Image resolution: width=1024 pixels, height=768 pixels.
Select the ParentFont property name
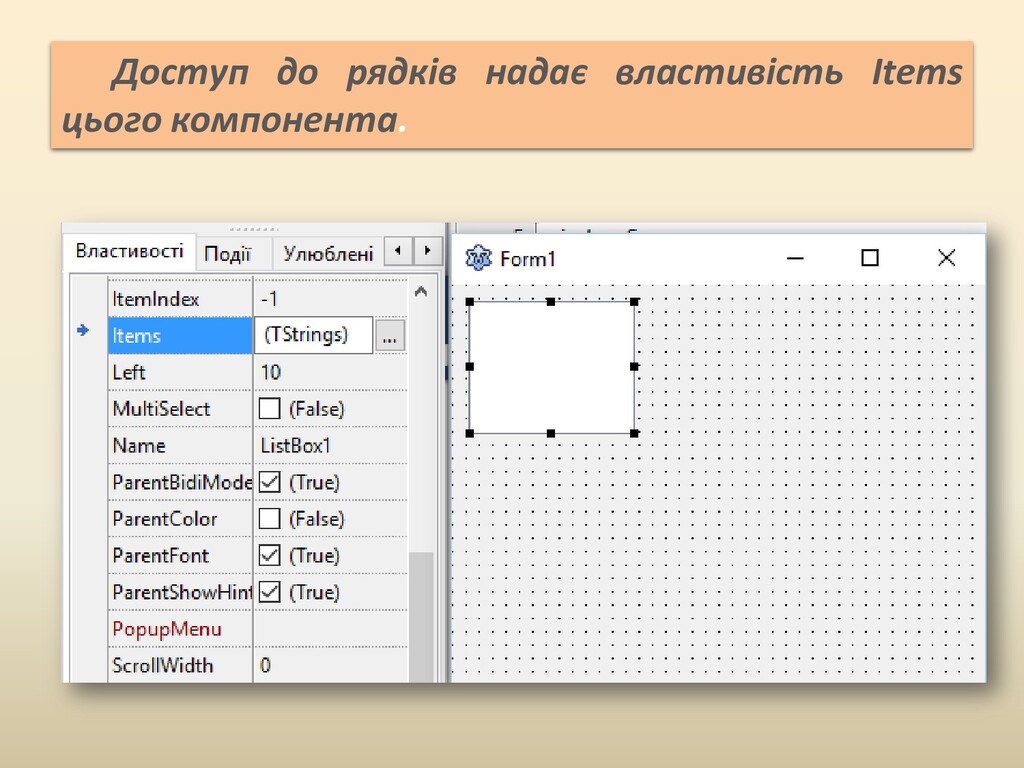coord(161,555)
